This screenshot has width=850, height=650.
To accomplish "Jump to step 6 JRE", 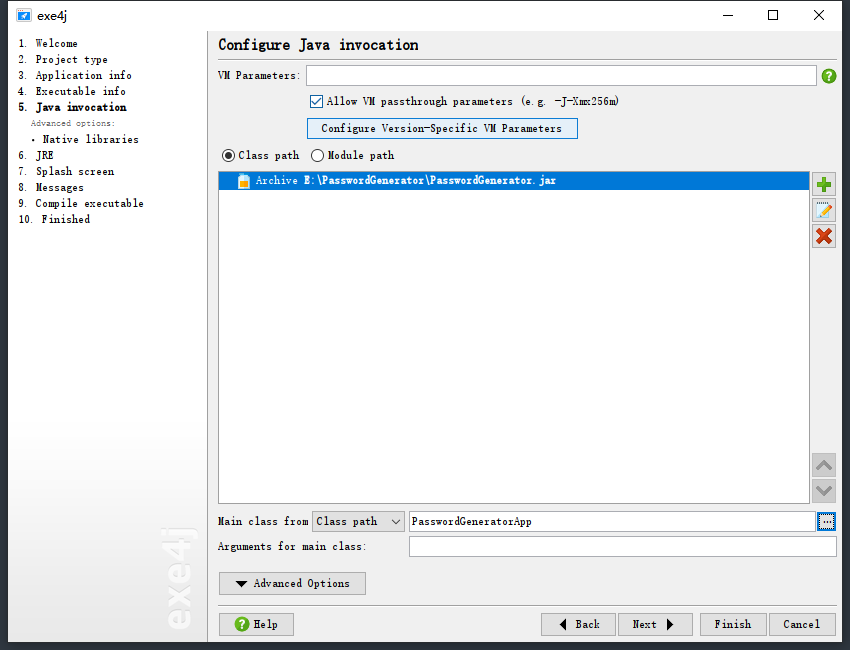I will click(x=36, y=156).
